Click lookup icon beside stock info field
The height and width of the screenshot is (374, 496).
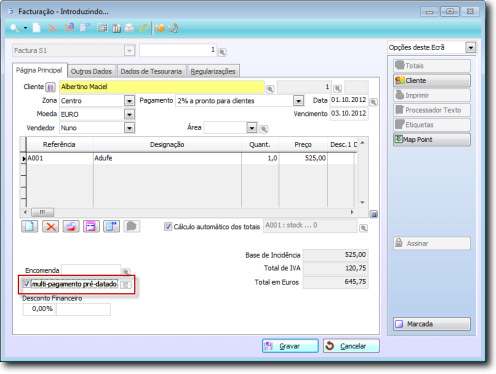tap(363, 228)
